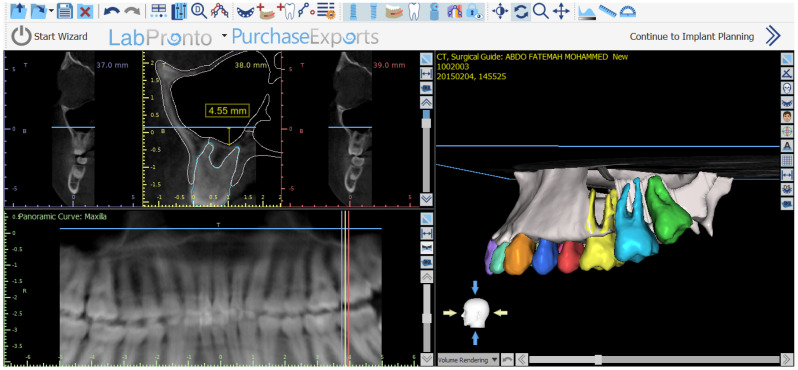Click the Start Wizard button
The height and width of the screenshot is (370, 798).
click(50, 37)
